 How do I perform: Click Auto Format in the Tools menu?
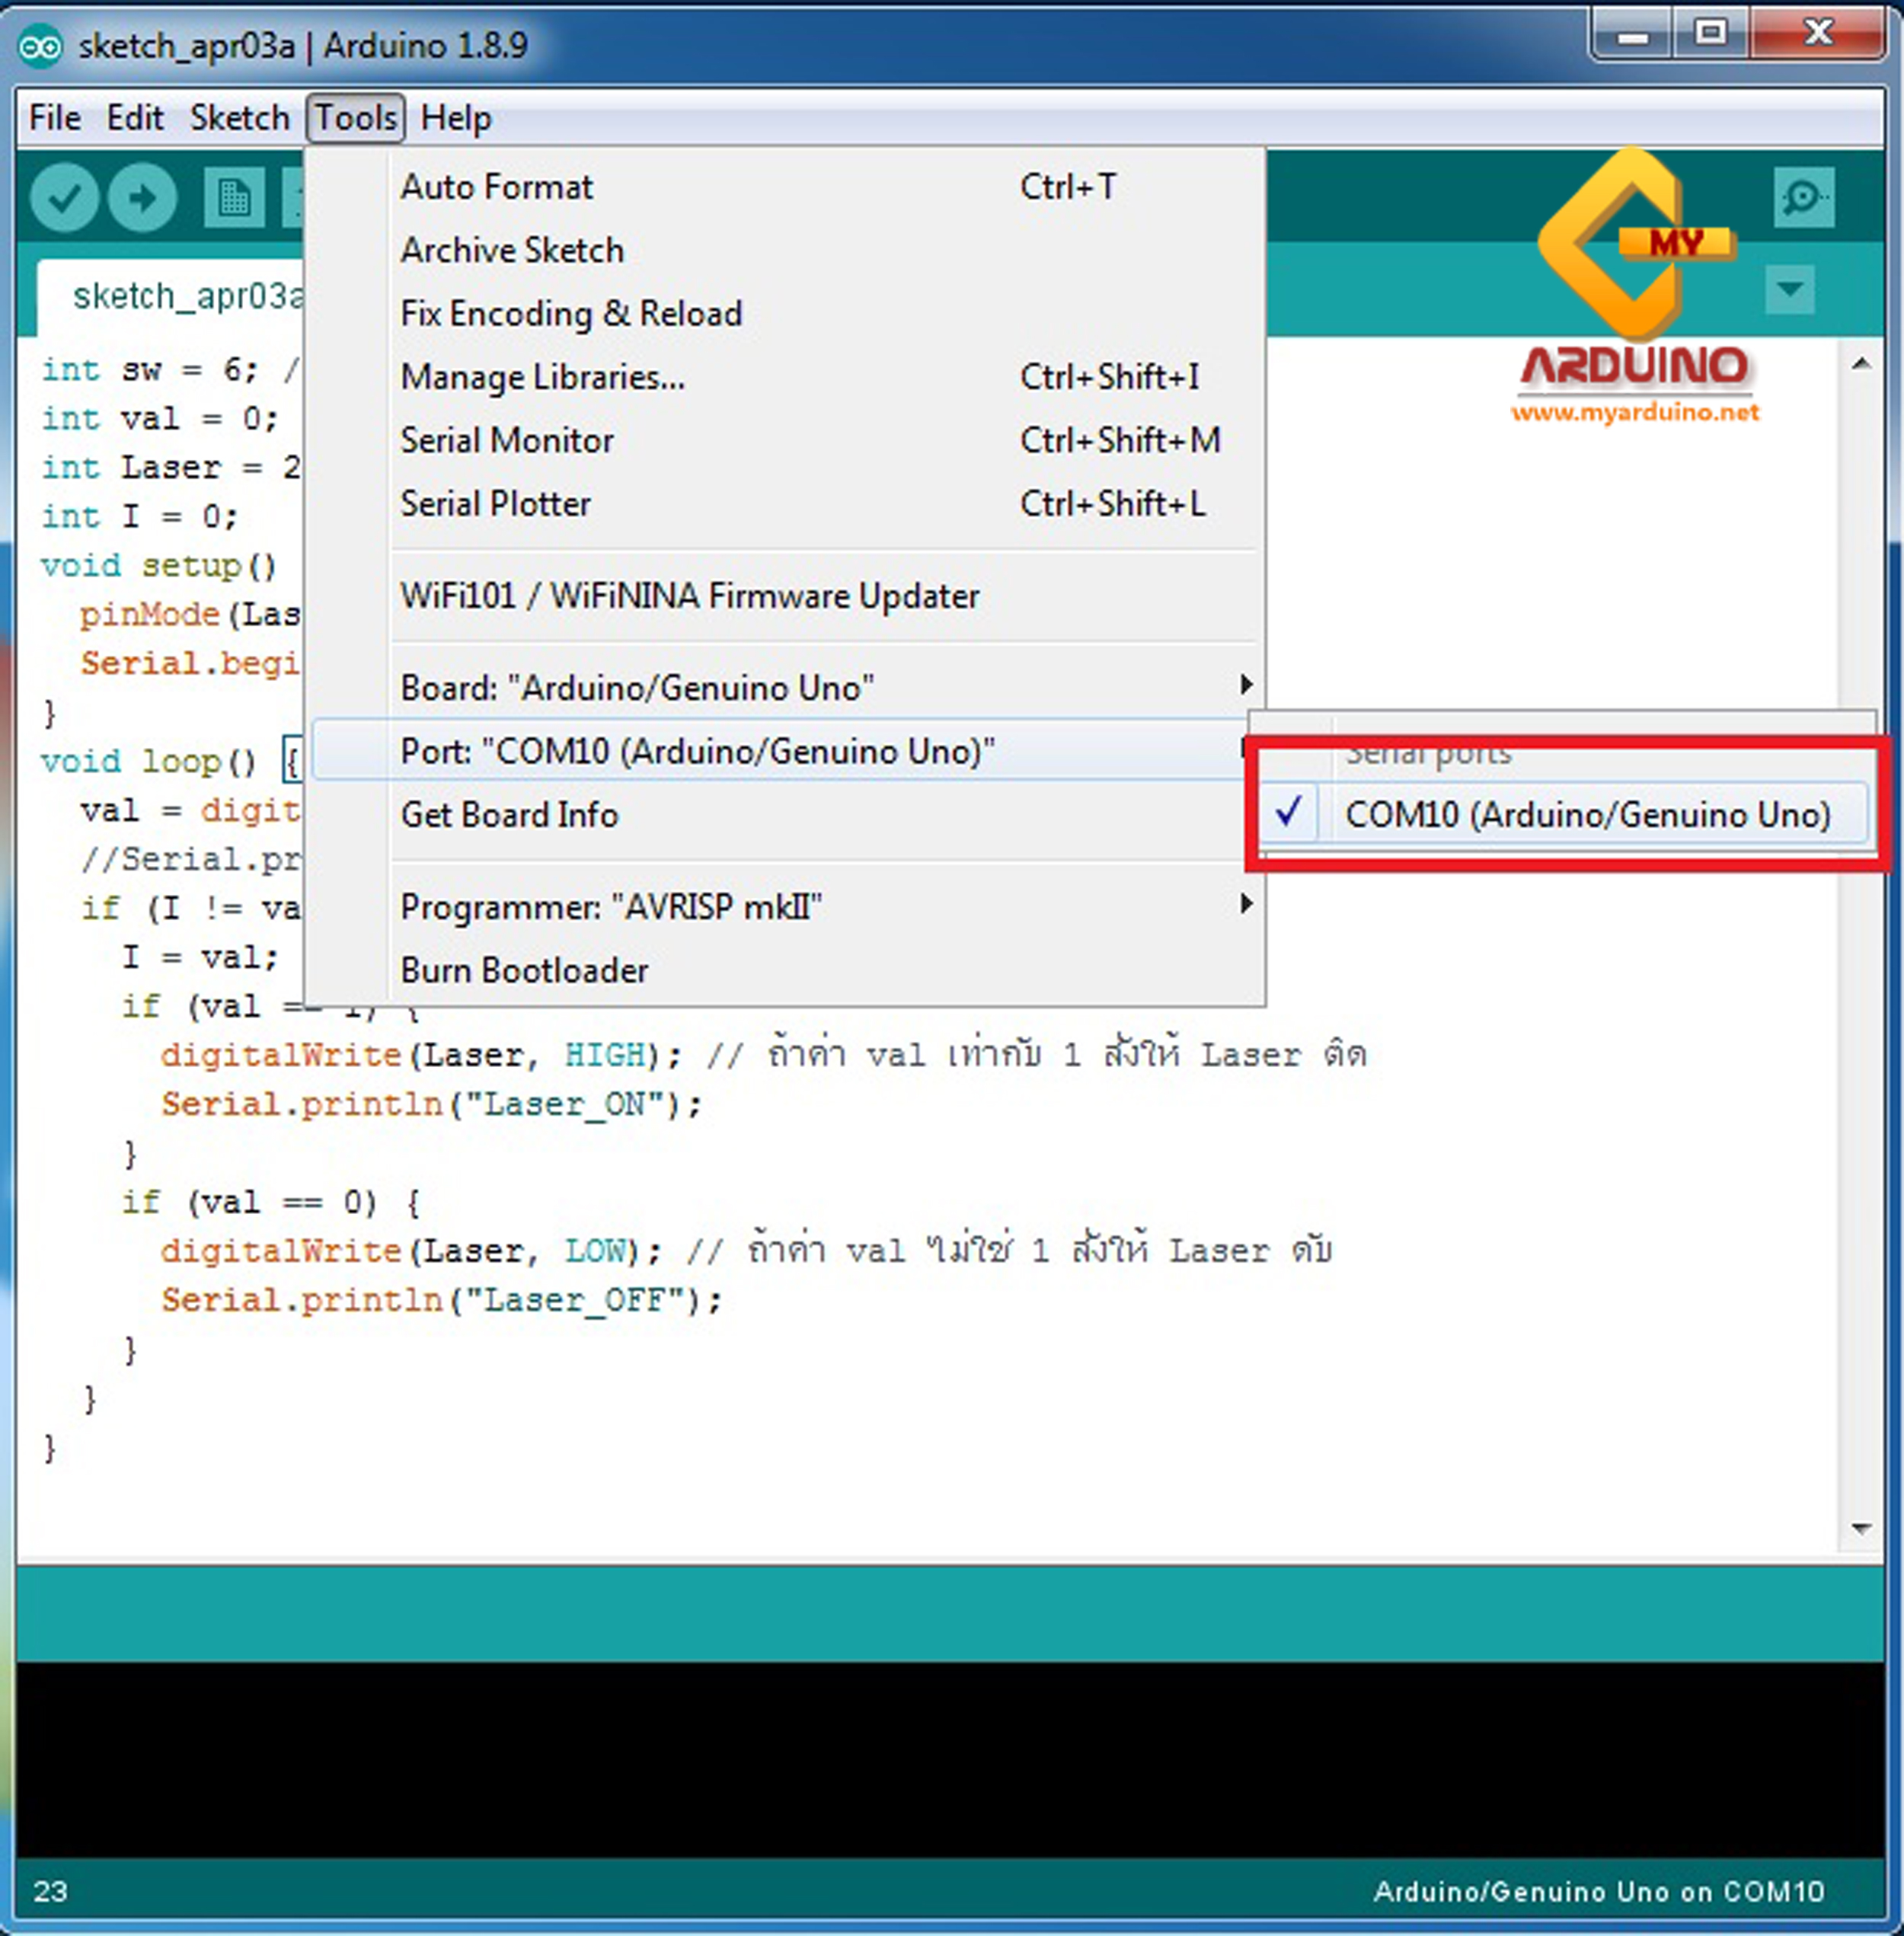pos(496,186)
